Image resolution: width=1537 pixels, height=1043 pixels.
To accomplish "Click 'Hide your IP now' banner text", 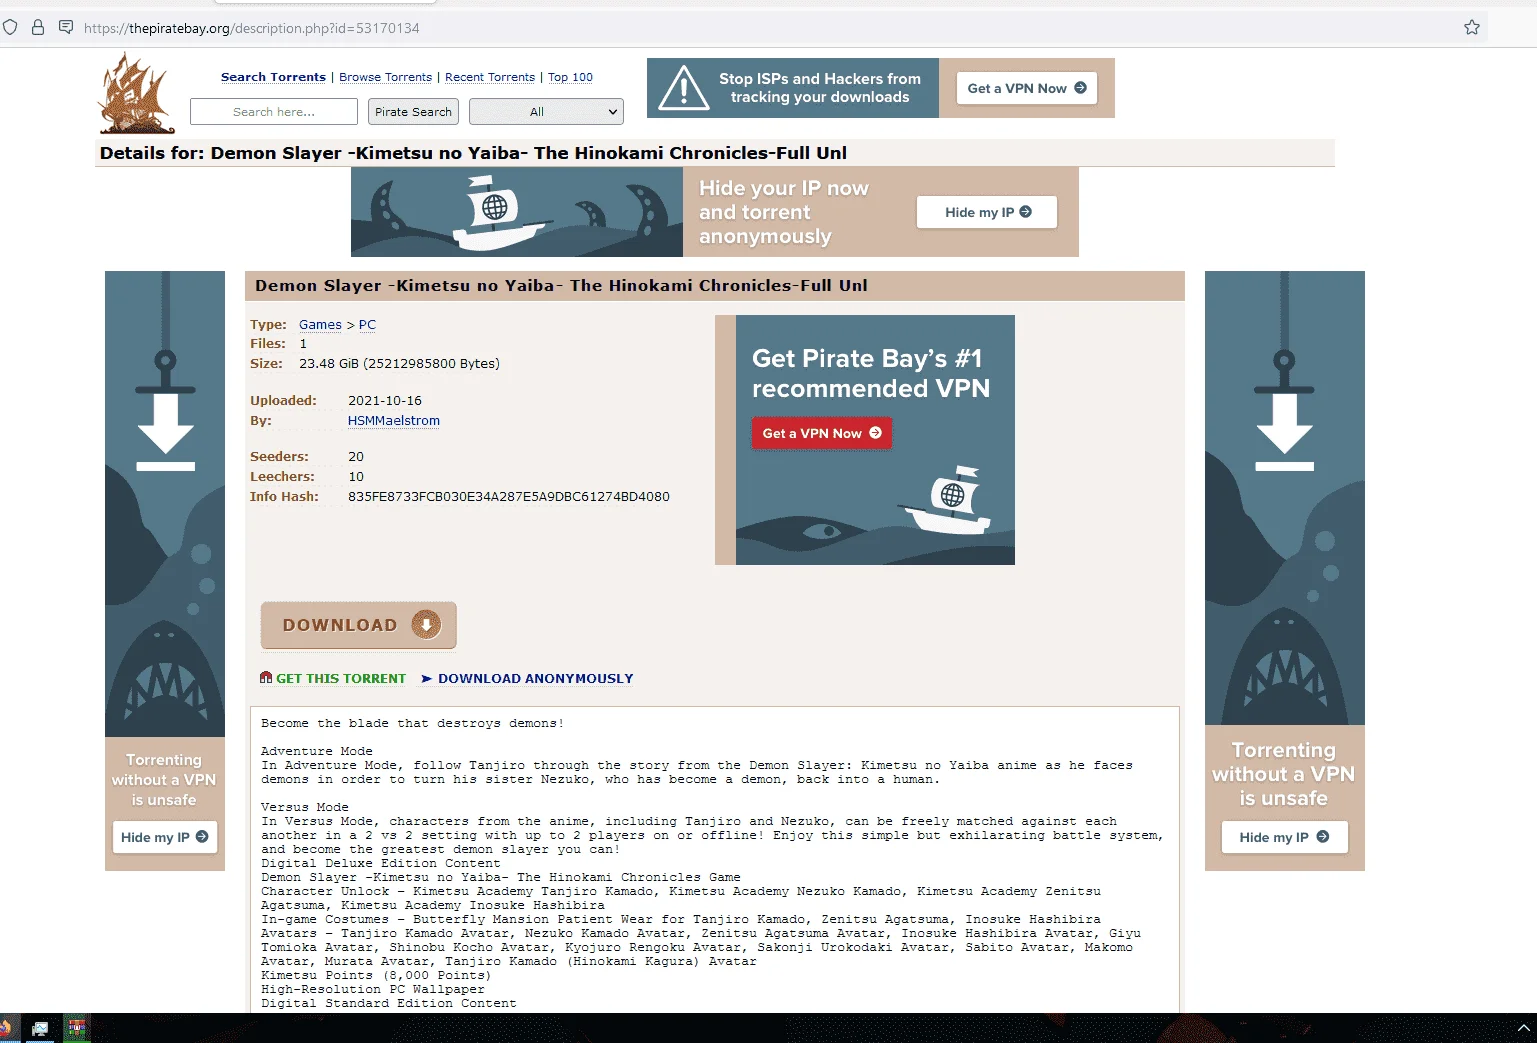I will pyautogui.click(x=784, y=212).
